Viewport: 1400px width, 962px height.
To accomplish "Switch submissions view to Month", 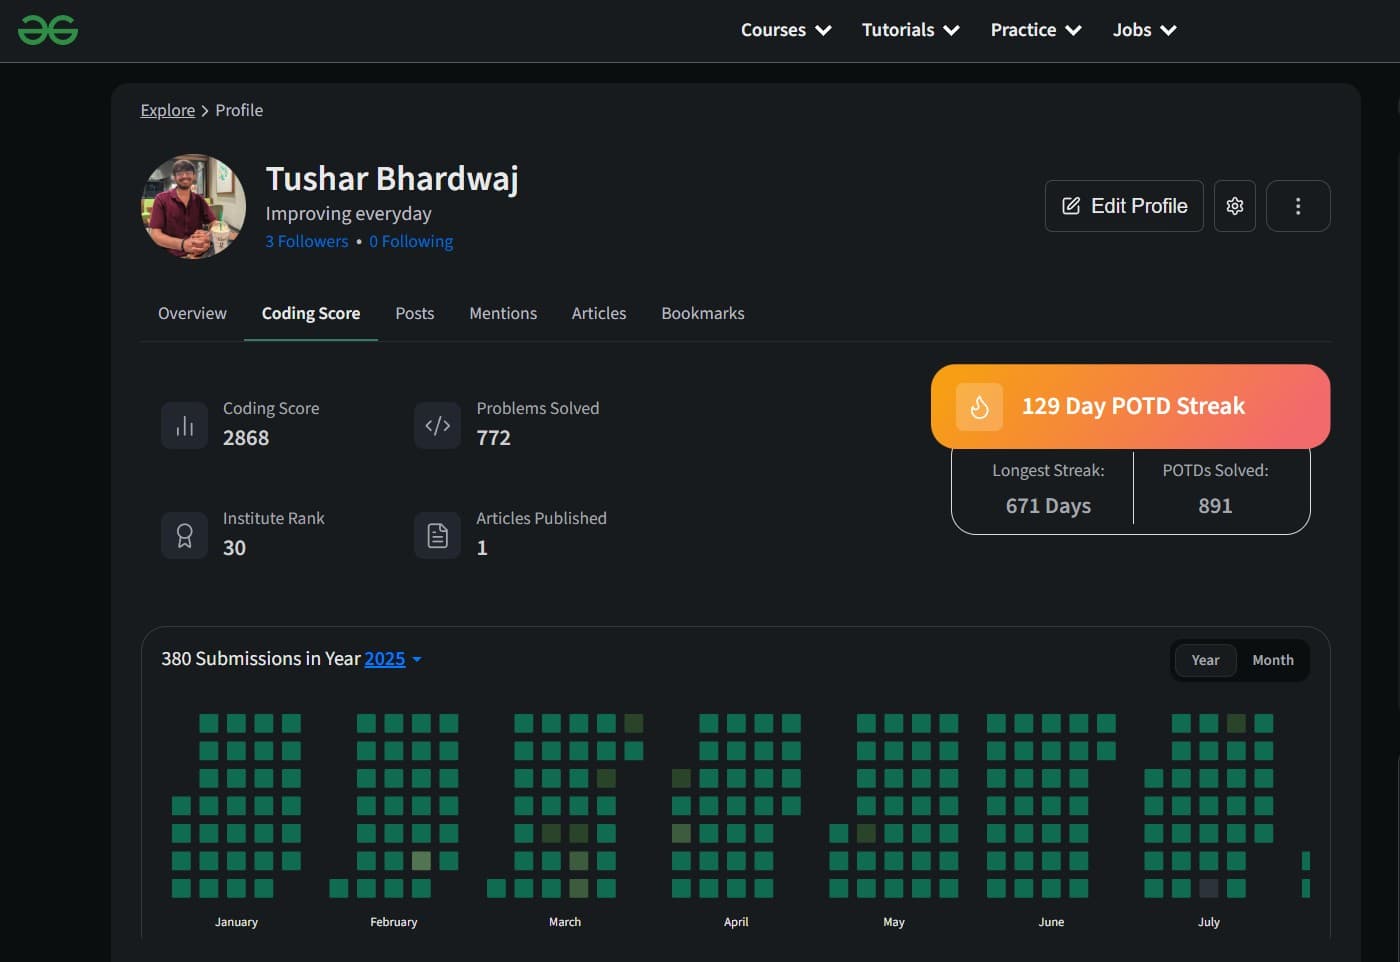I will click(x=1272, y=660).
